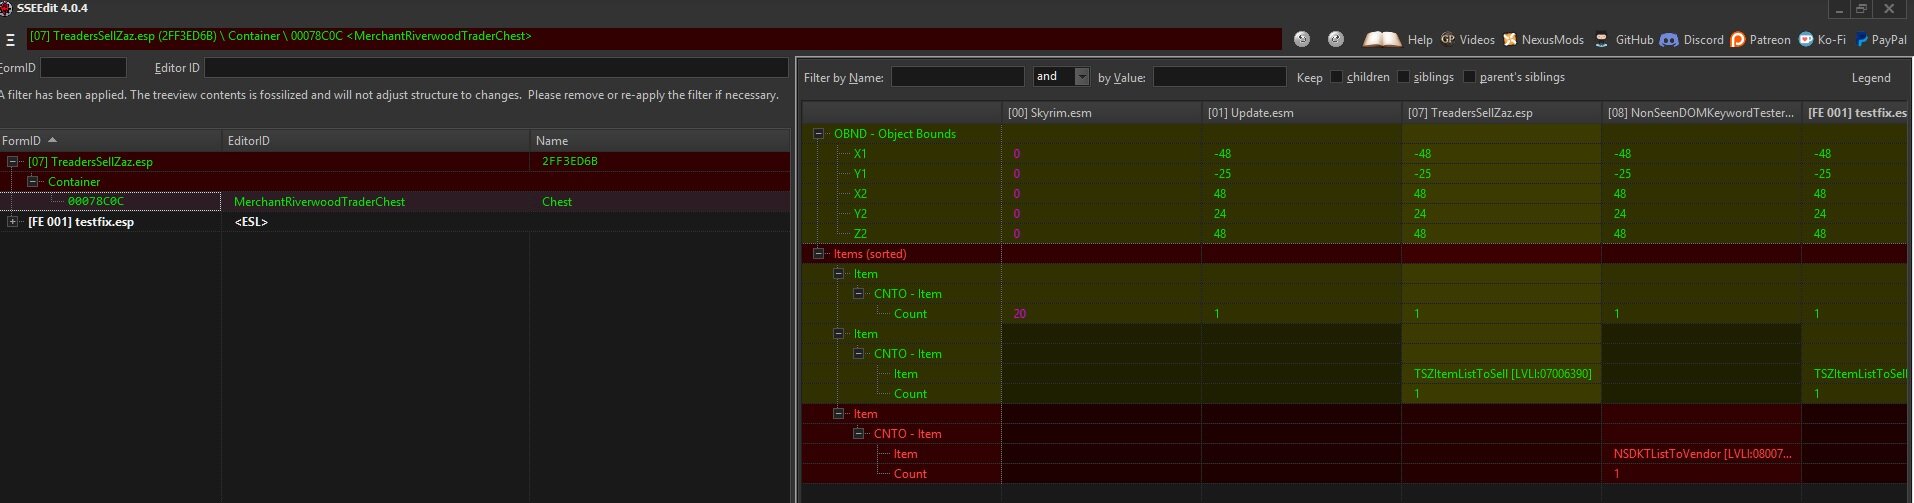The image size is (1914, 503).
Task: Click the Discord logo icon
Action: tap(1669, 40)
